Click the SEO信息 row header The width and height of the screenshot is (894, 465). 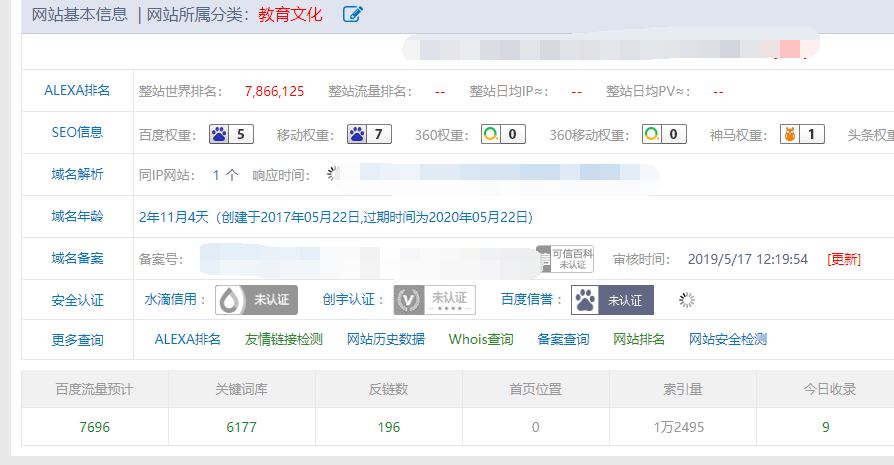[x=77, y=132]
